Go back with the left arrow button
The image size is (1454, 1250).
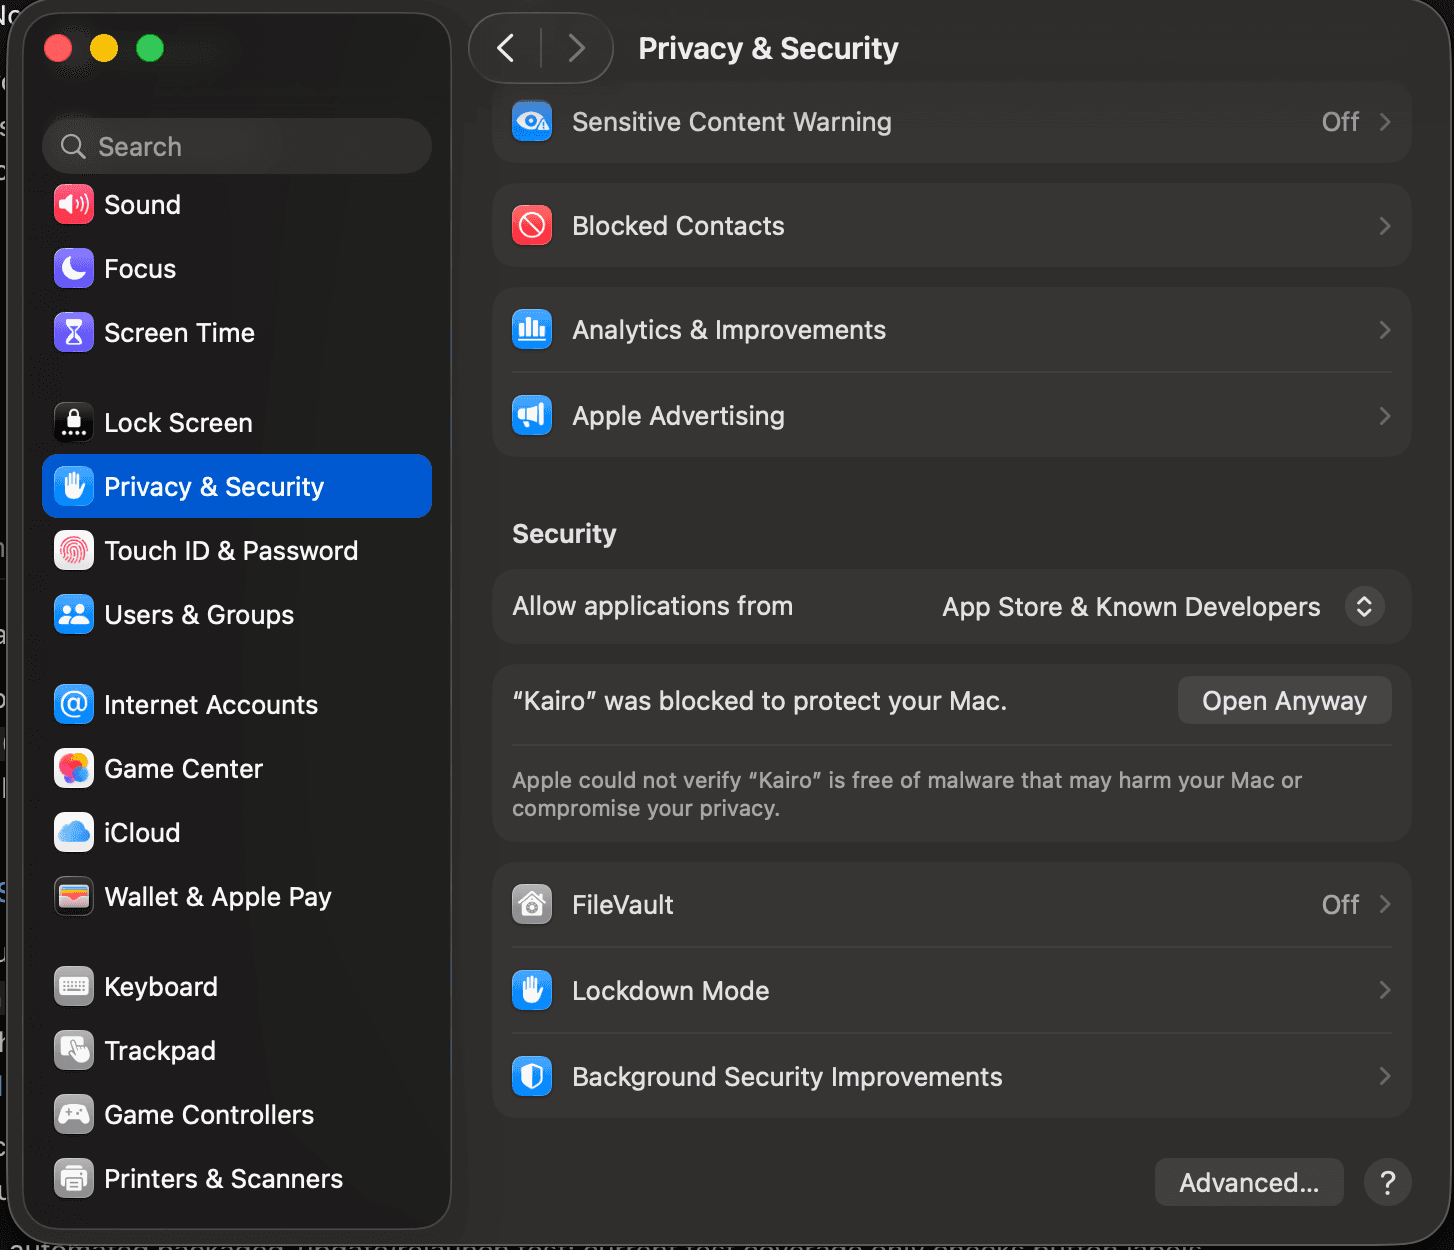(x=506, y=48)
